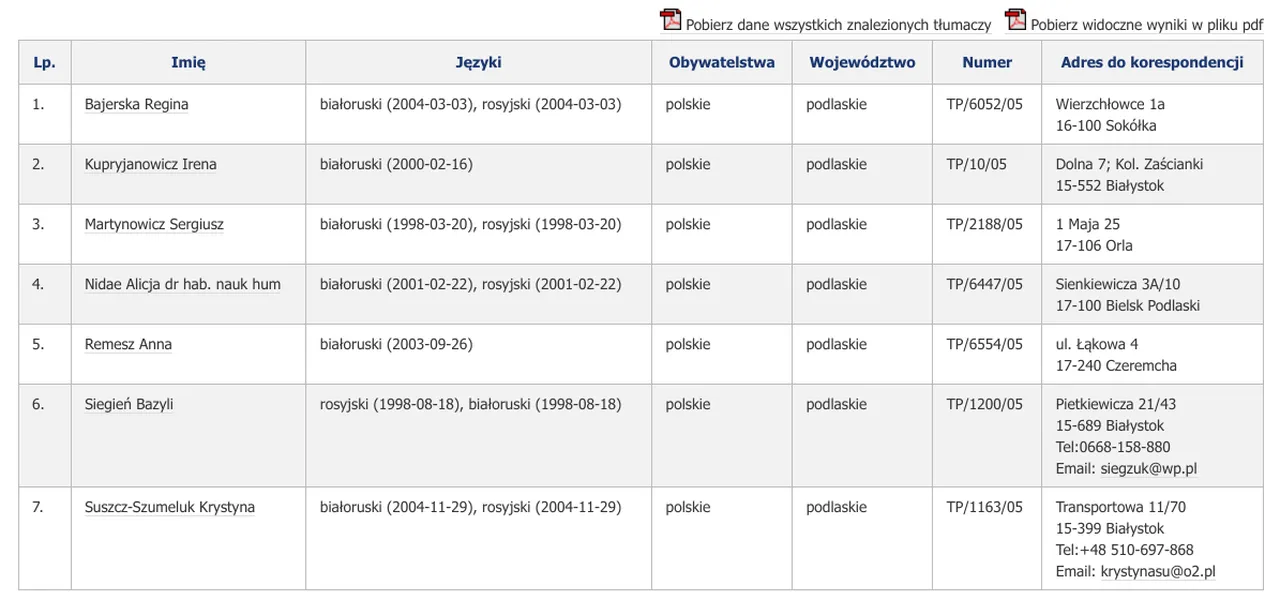Sort table by Imię column header
This screenshot has width=1280, height=600.
[188, 62]
